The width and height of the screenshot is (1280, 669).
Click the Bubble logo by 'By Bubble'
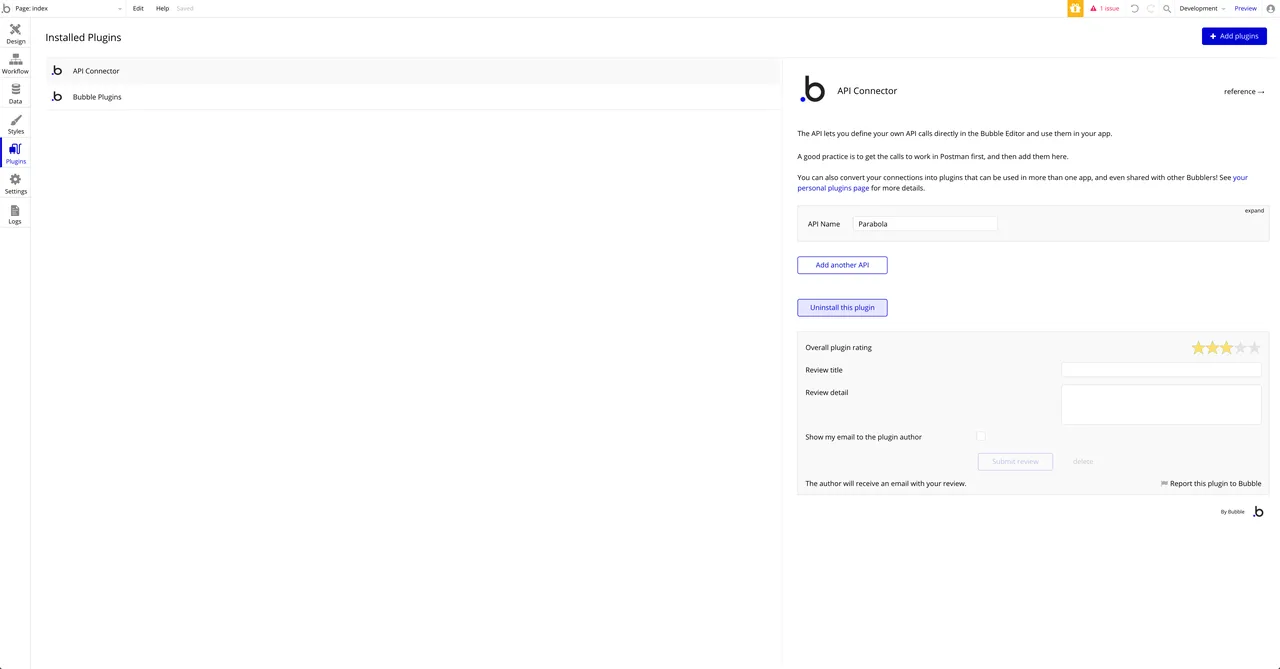pyautogui.click(x=1258, y=511)
